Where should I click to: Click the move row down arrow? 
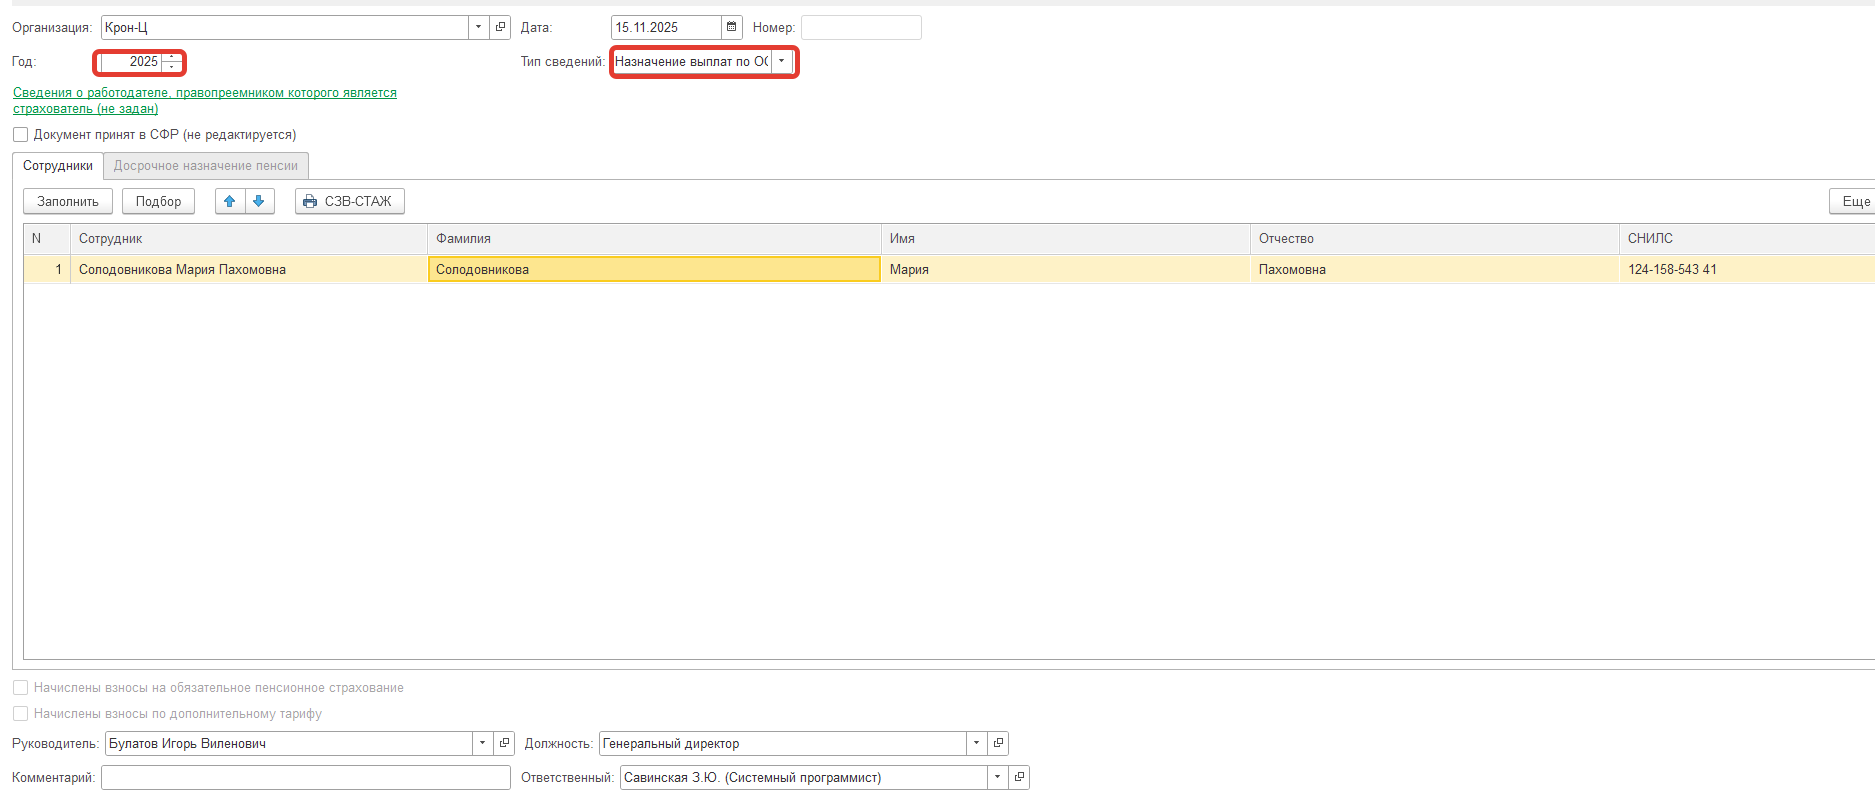coord(259,201)
